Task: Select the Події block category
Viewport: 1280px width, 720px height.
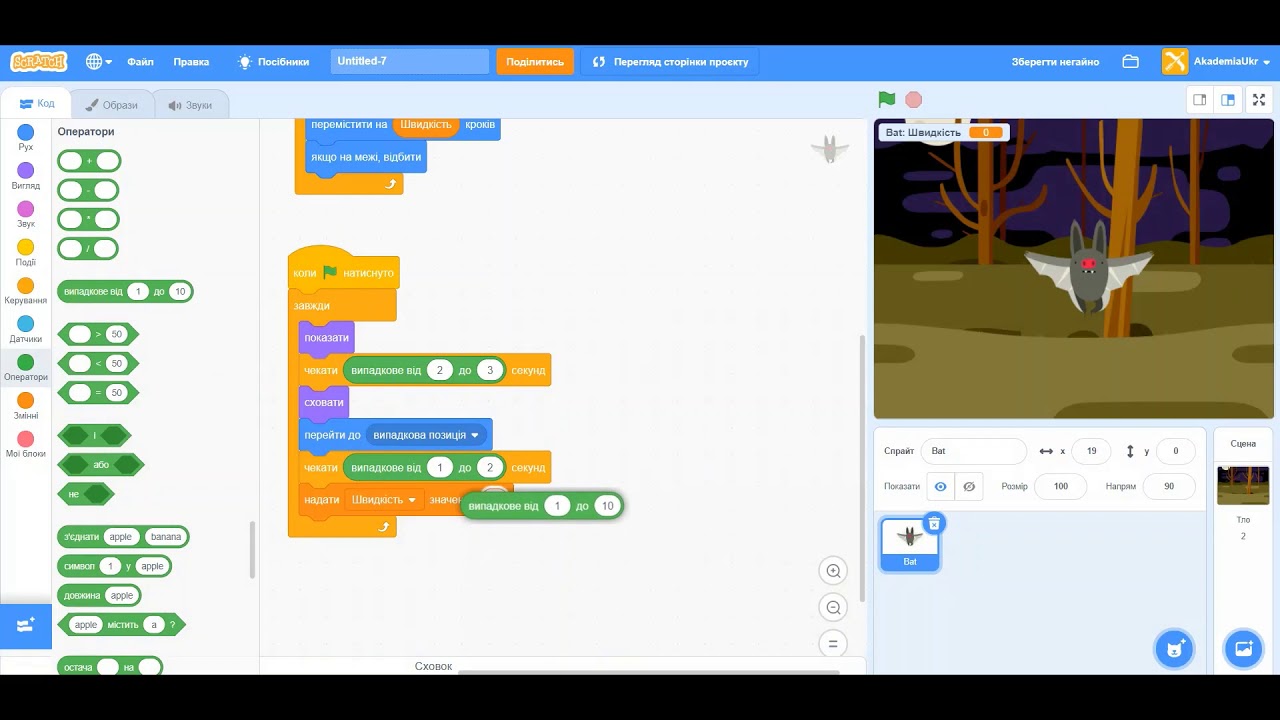Action: (26, 253)
